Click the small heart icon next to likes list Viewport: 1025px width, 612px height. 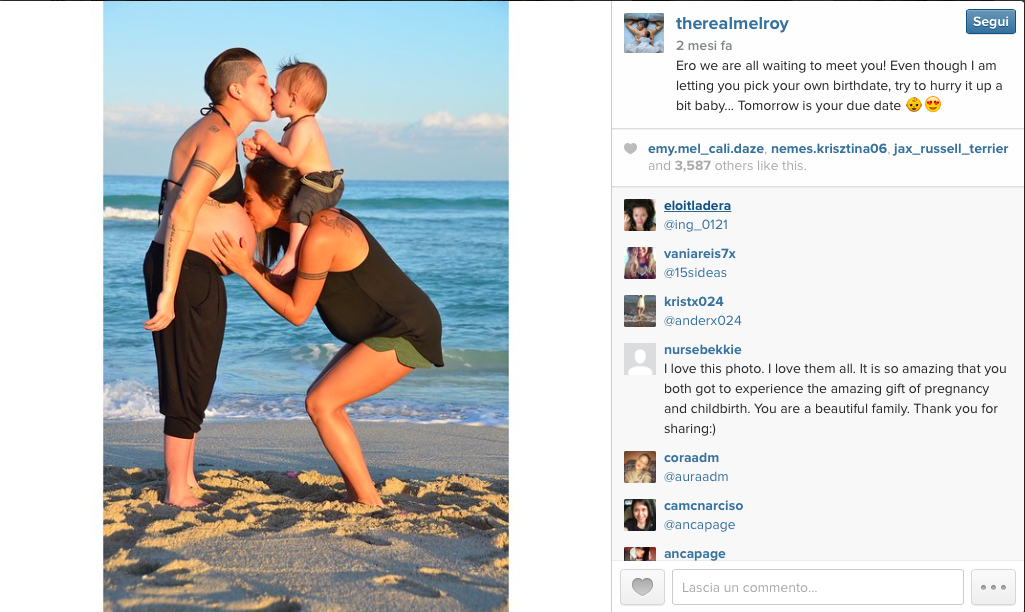coord(630,148)
